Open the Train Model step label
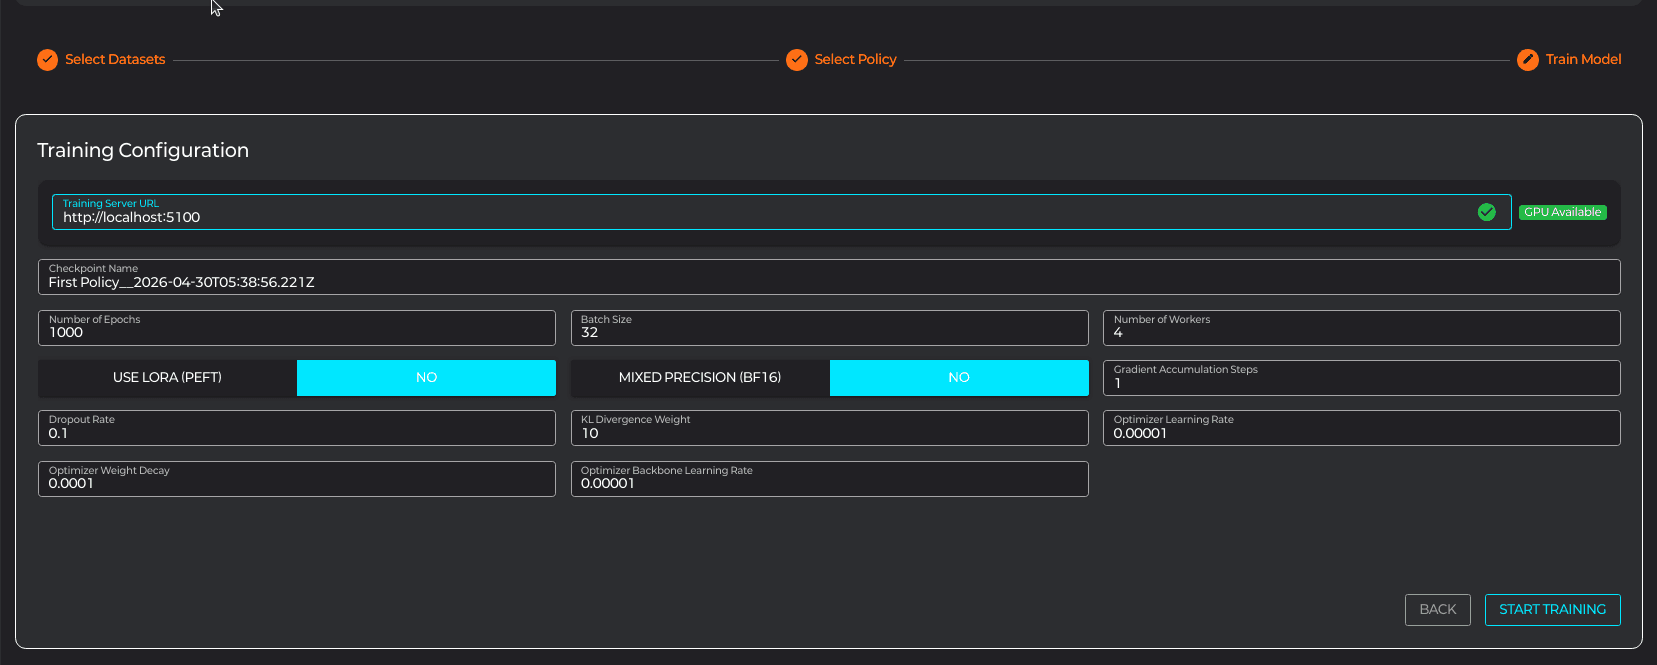 pyautogui.click(x=1583, y=60)
